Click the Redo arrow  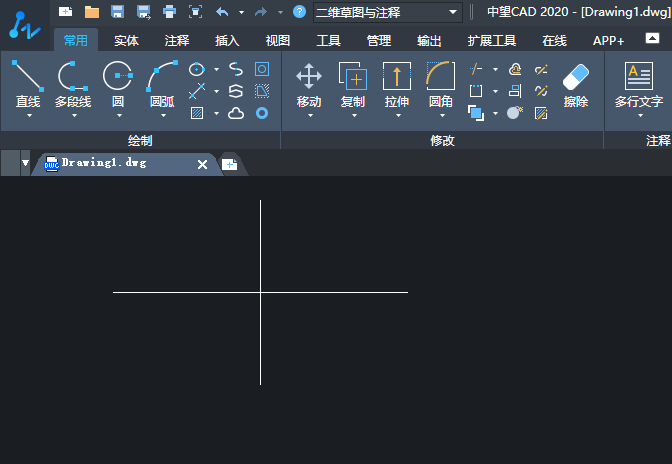(x=261, y=12)
